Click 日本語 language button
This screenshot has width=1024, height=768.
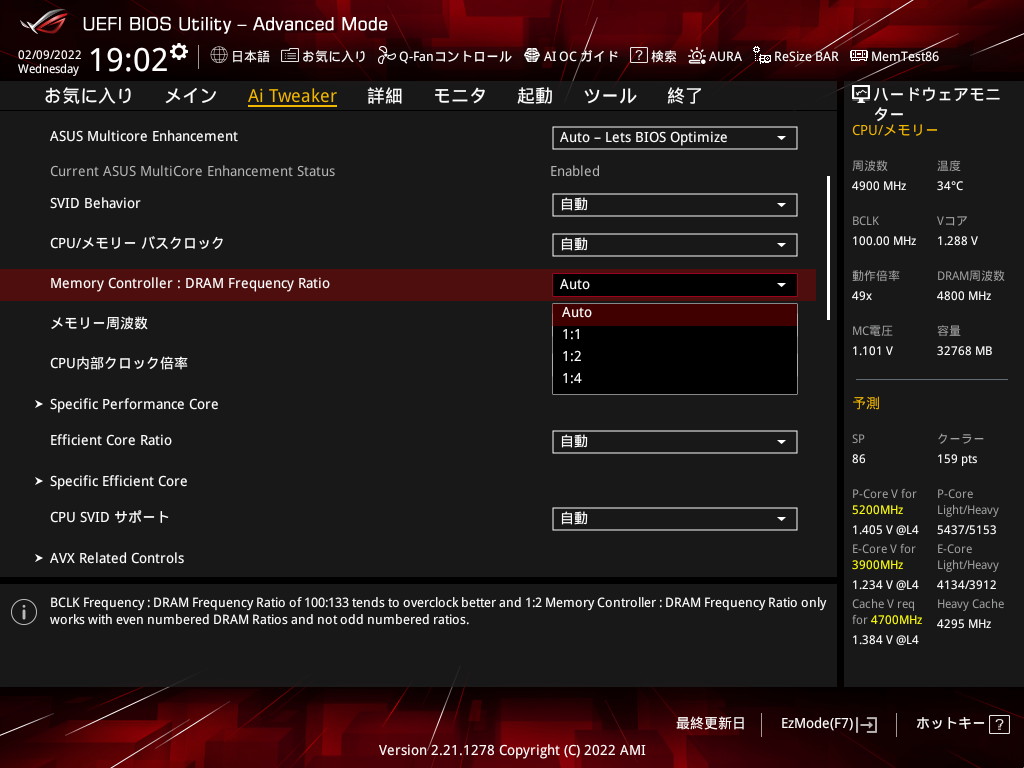250,56
